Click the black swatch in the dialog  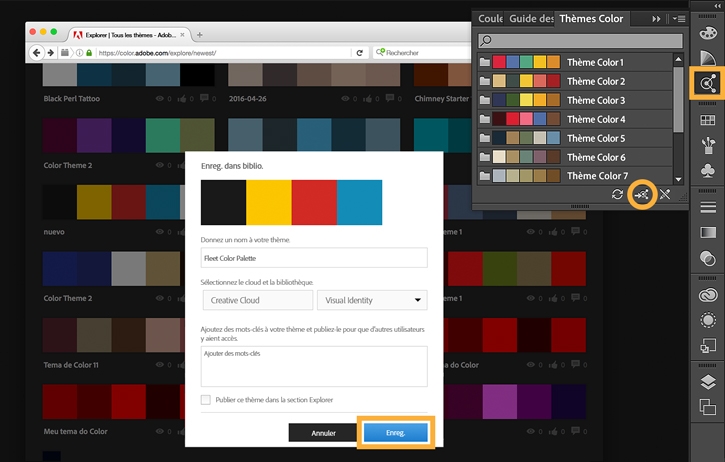click(223, 203)
